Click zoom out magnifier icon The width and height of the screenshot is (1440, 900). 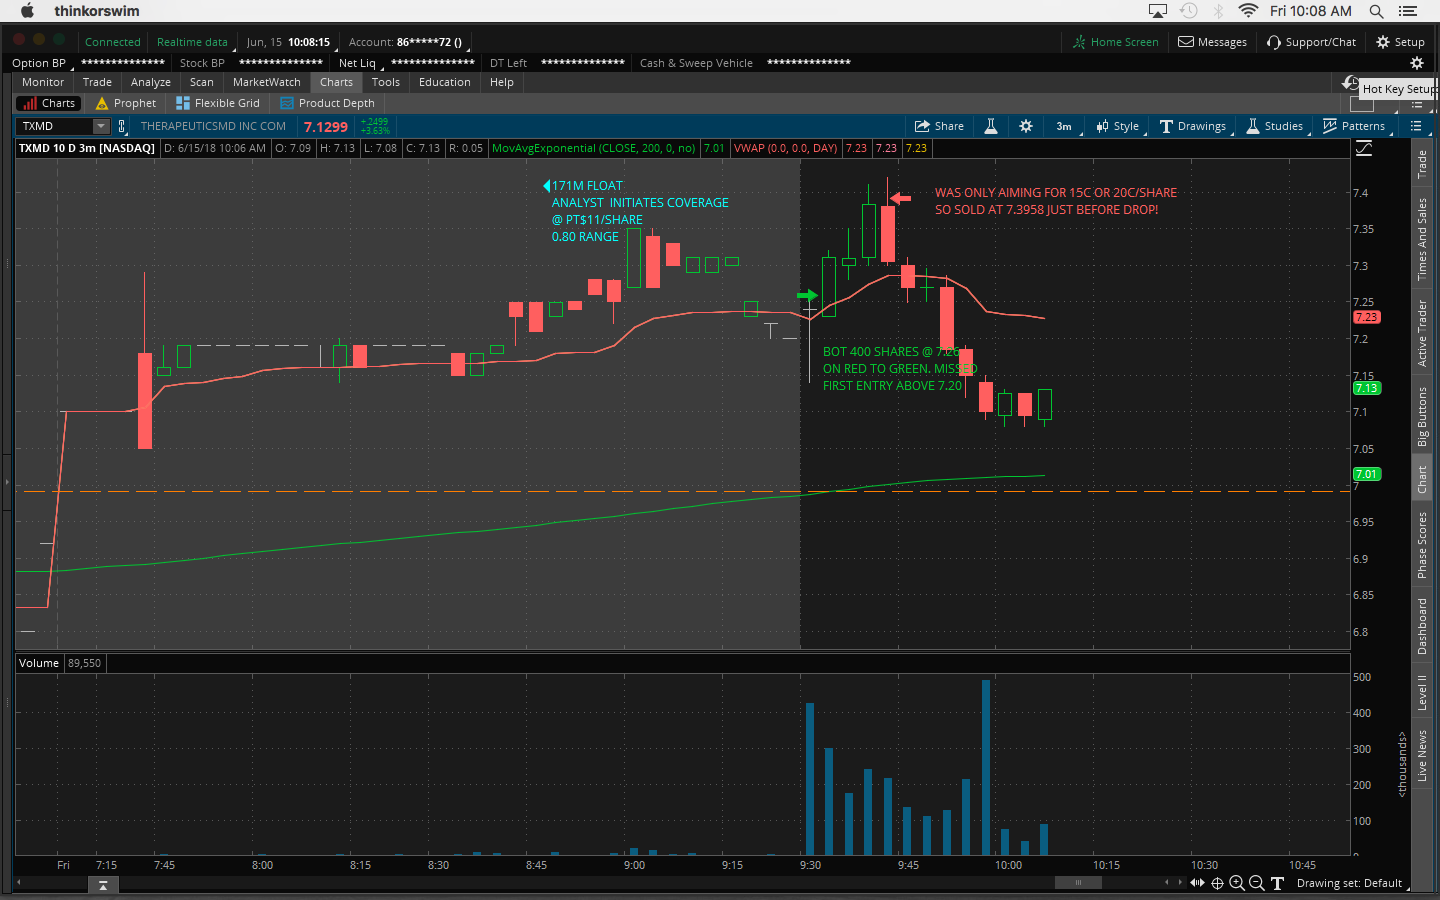point(1257,883)
